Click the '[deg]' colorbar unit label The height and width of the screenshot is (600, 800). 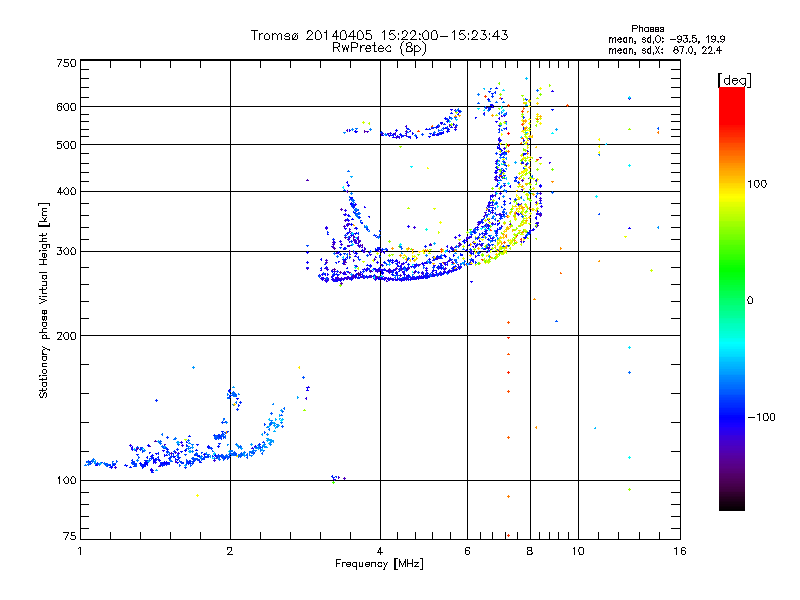pos(734,80)
